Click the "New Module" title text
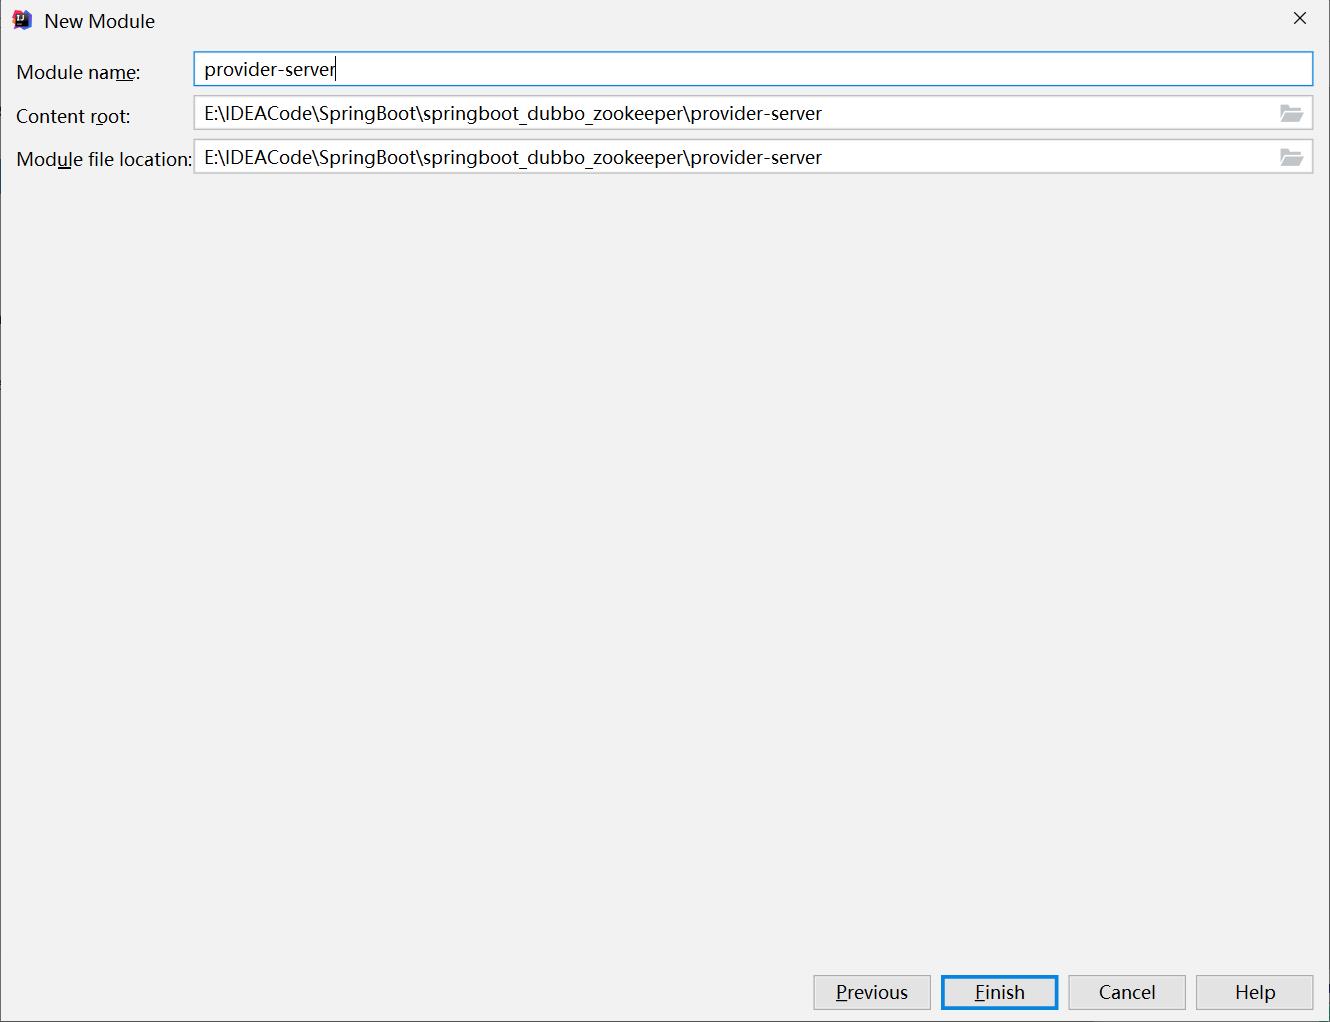1330x1022 pixels. pos(100,21)
